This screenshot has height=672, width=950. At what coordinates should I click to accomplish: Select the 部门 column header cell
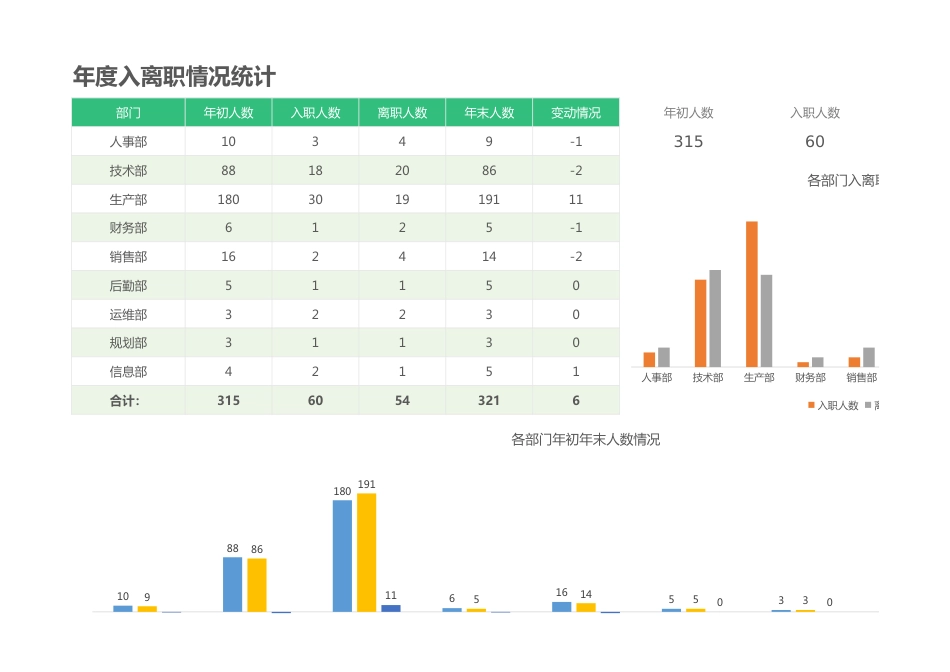(x=127, y=112)
